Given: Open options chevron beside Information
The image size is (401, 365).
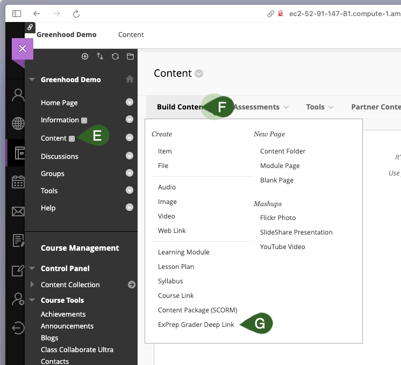Looking at the screenshot, I should (130, 119).
